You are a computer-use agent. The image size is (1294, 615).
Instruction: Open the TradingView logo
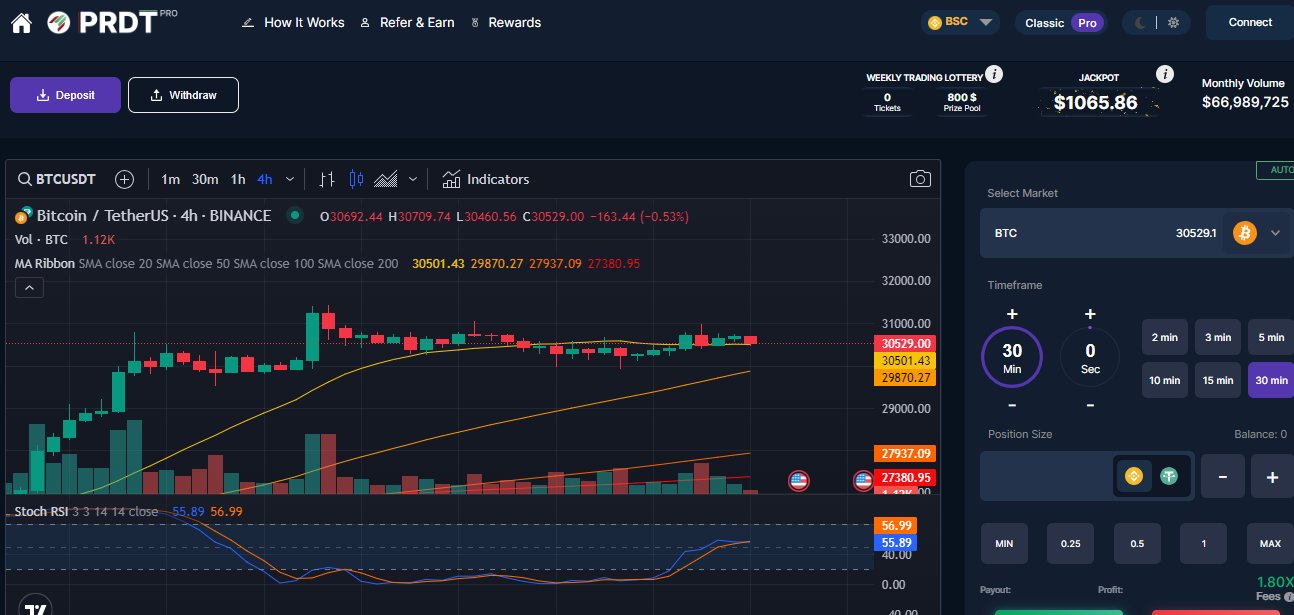pyautogui.click(x=36, y=608)
